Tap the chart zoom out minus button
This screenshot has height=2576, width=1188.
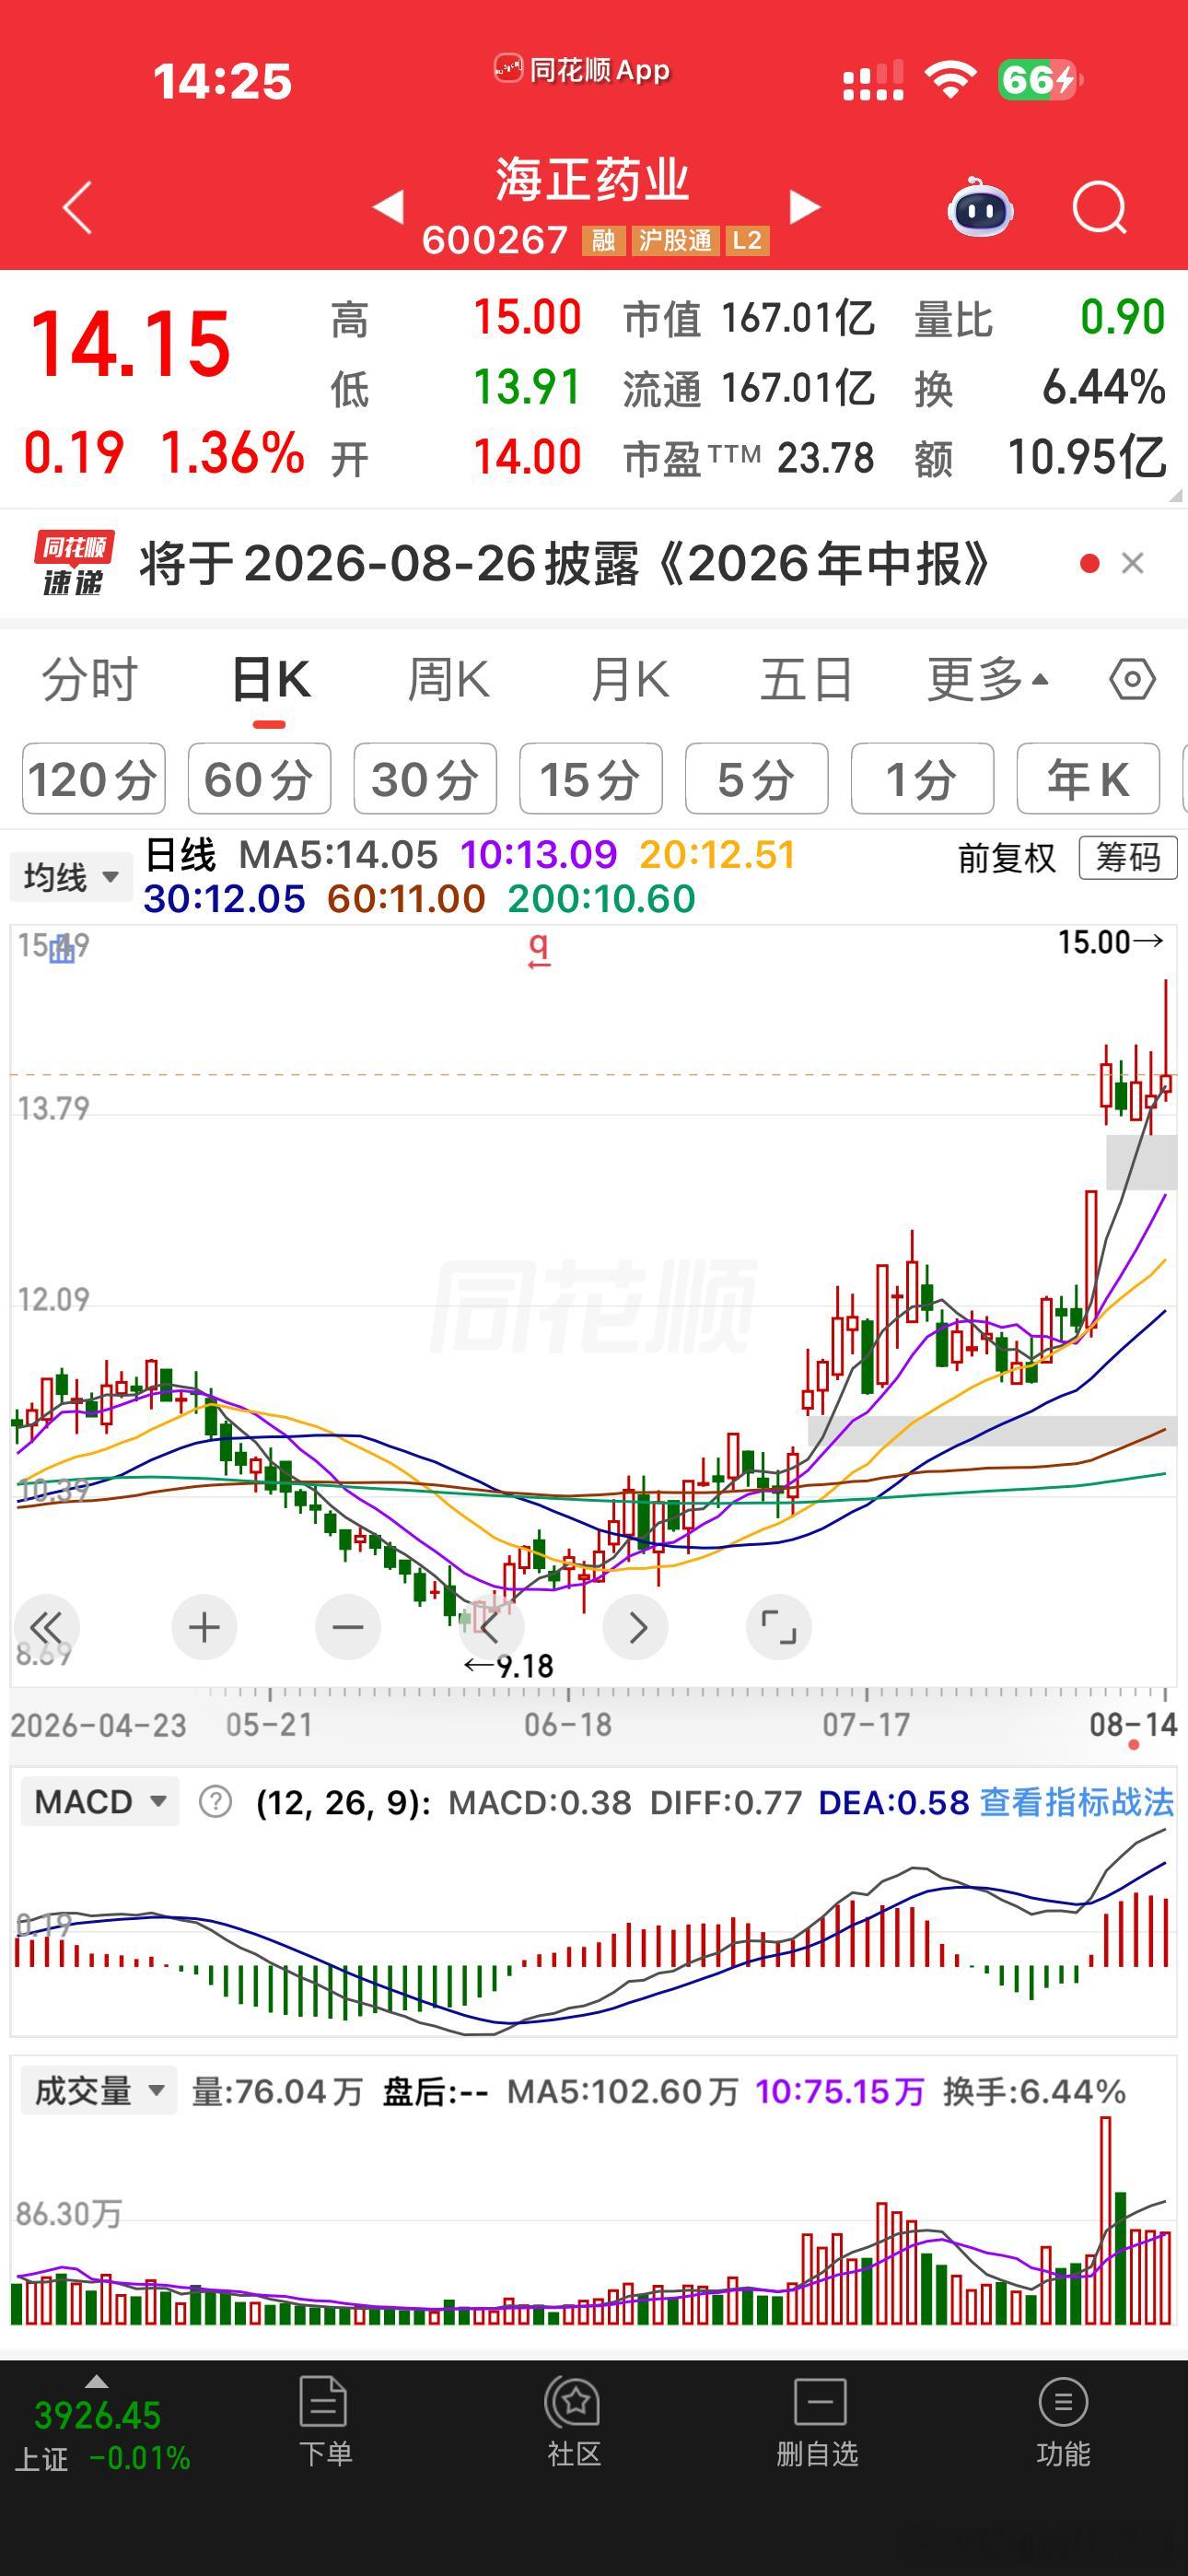click(347, 1627)
